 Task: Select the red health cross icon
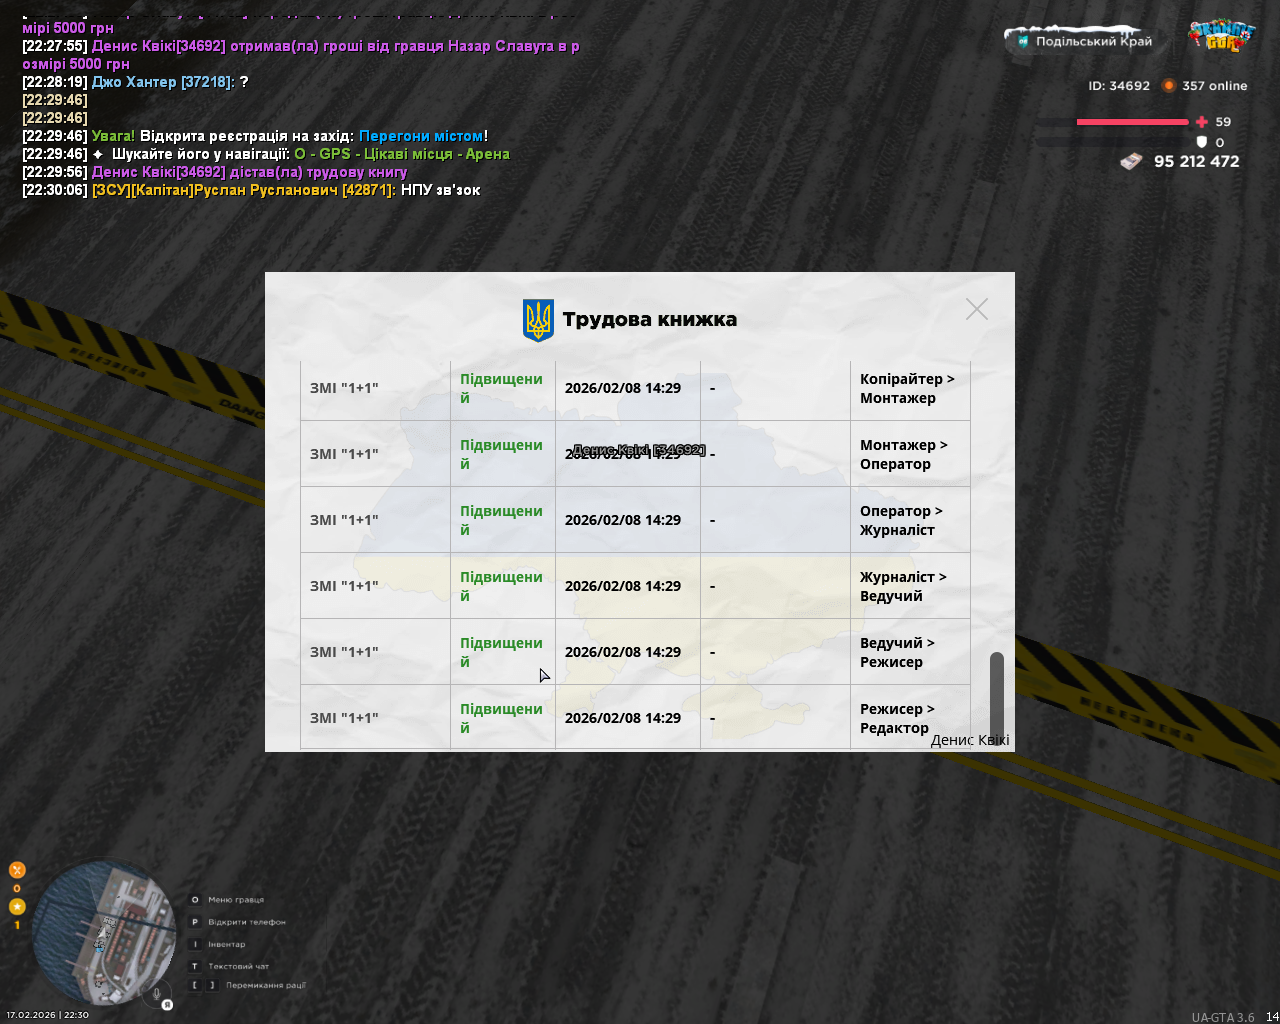tap(1202, 120)
